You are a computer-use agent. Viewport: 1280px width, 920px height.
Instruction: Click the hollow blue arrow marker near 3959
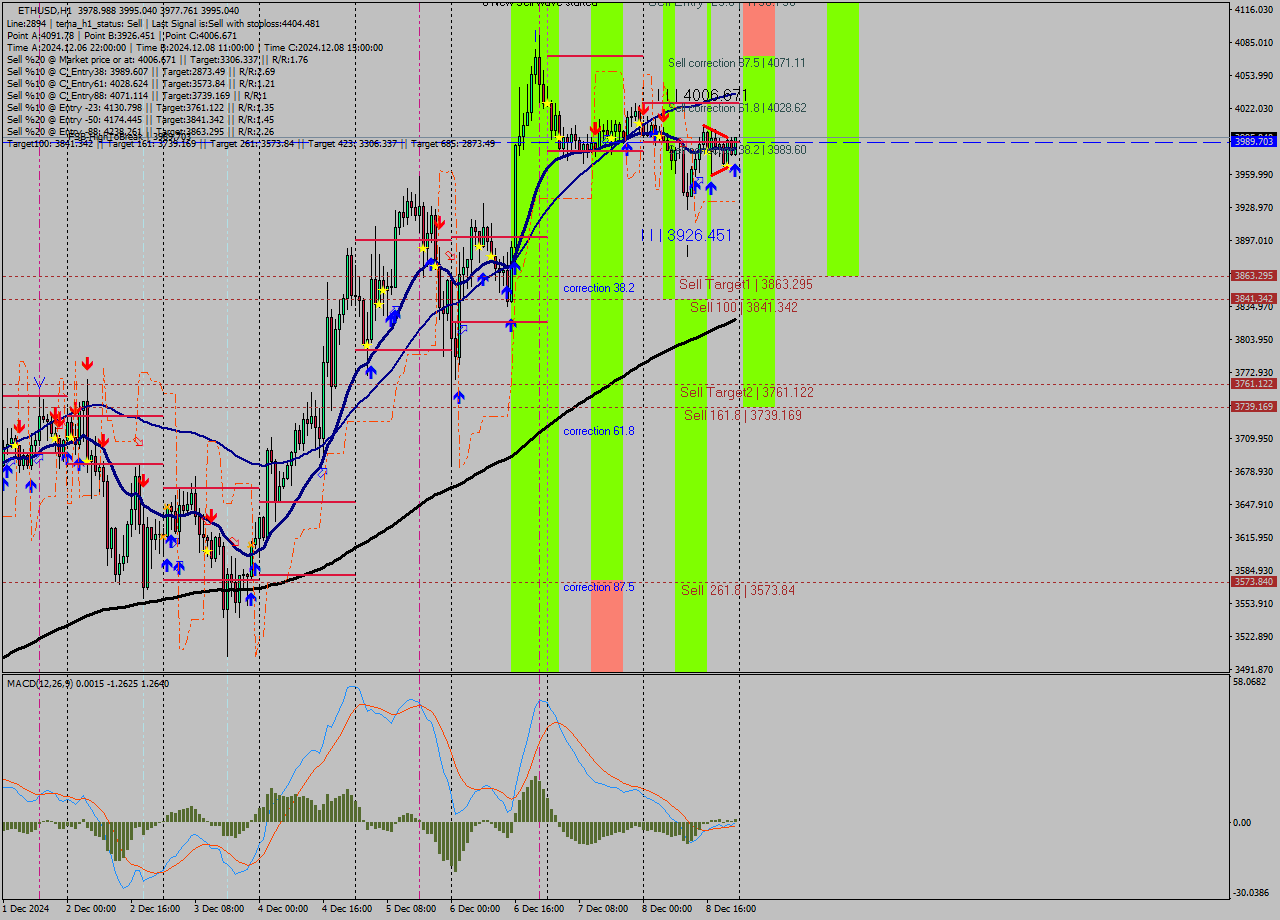pyautogui.click(x=699, y=180)
